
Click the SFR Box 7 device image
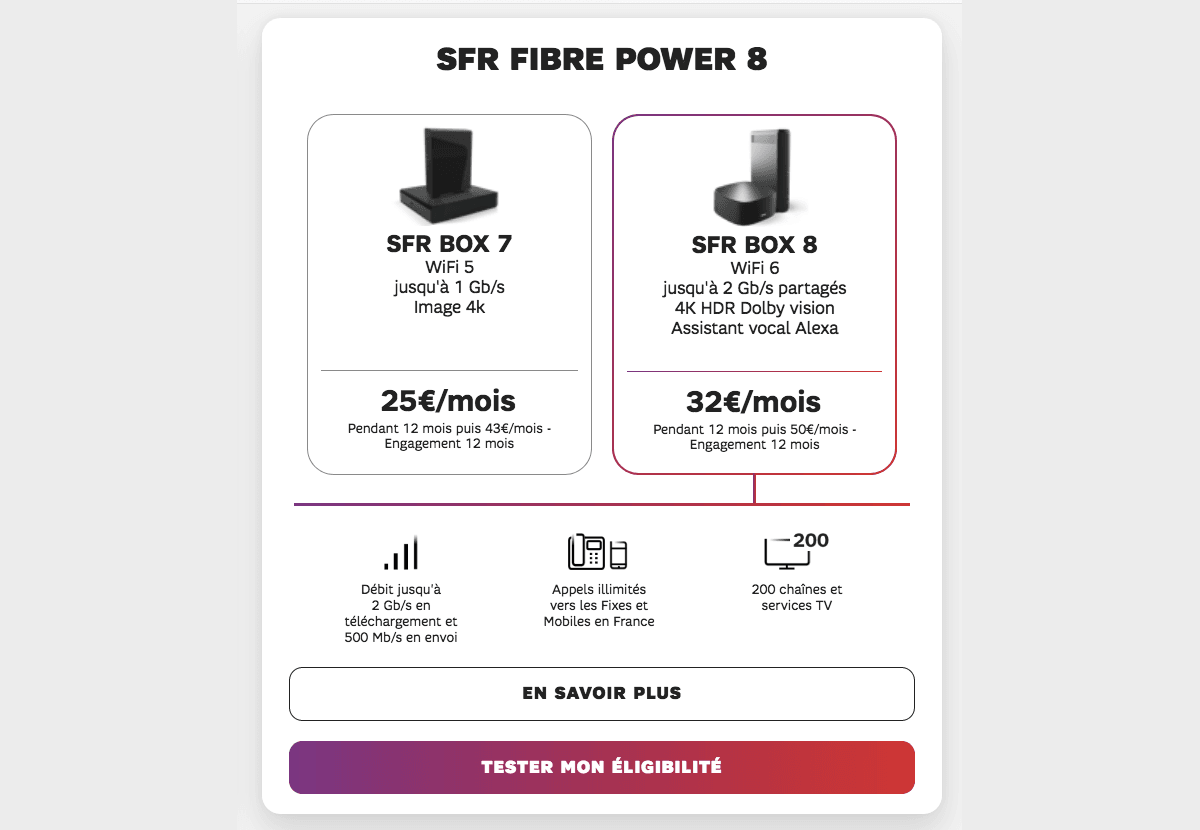pos(447,174)
